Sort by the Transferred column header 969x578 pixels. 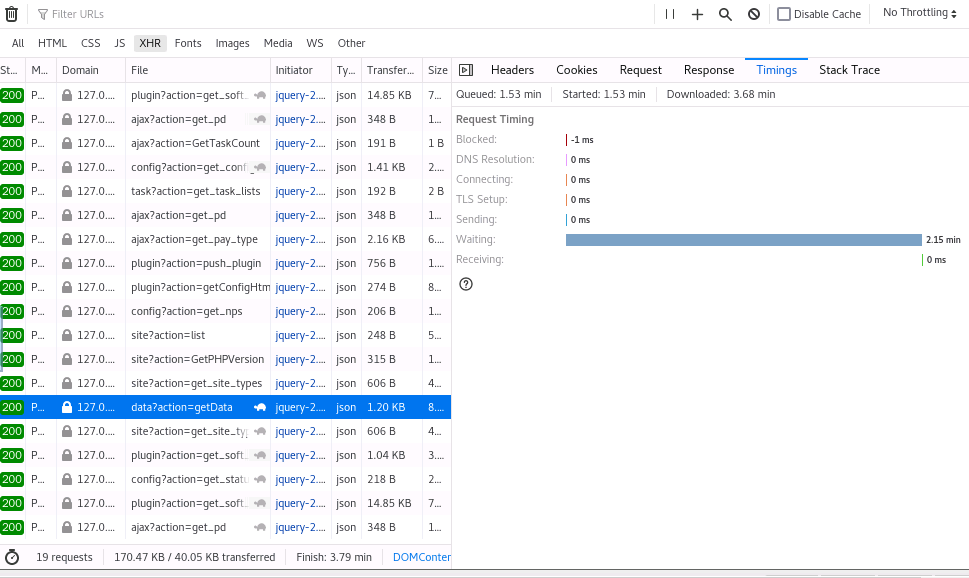point(392,70)
